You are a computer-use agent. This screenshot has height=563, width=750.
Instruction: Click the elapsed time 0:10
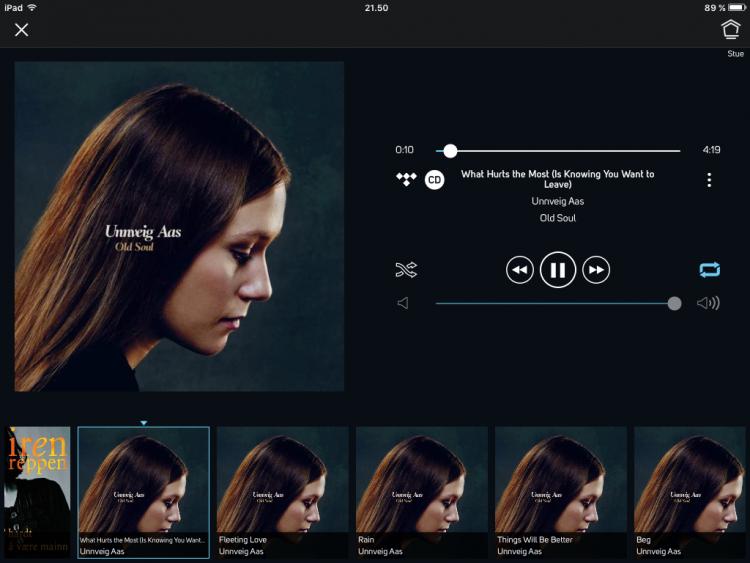404,150
